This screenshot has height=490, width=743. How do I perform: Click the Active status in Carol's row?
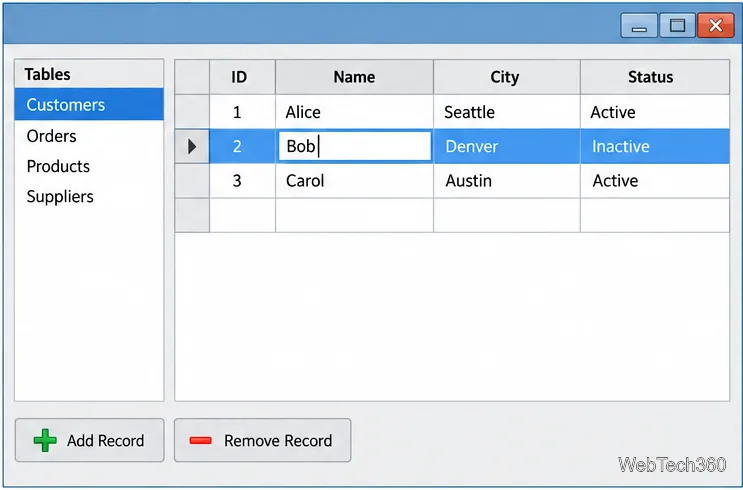[x=655, y=181]
